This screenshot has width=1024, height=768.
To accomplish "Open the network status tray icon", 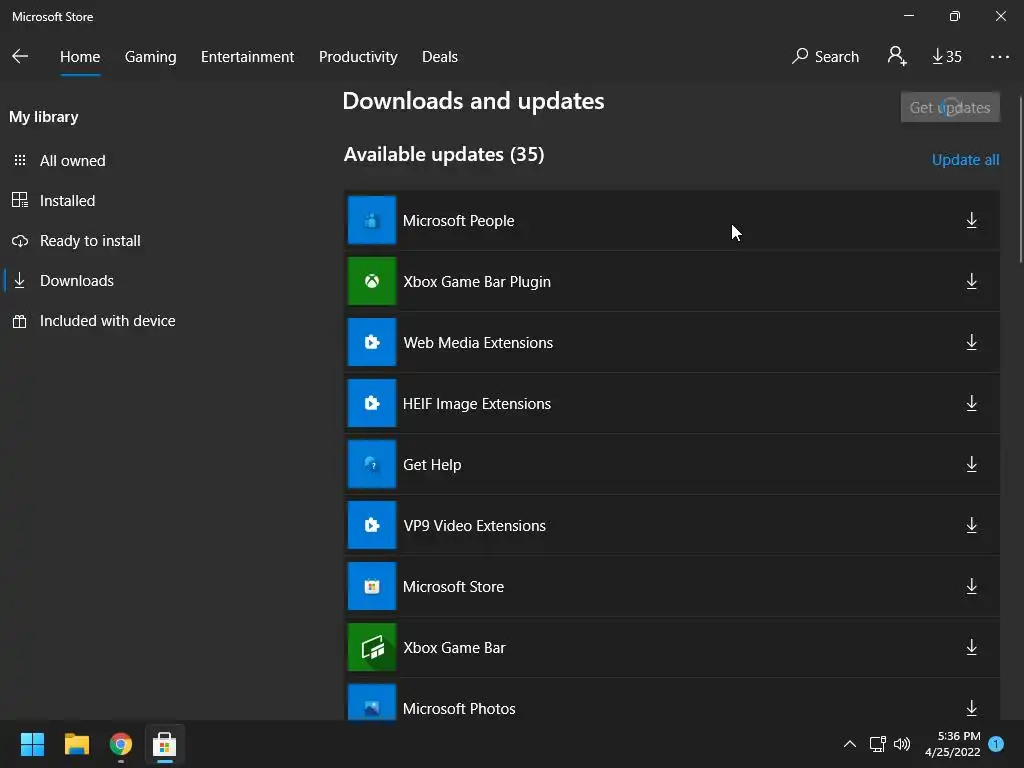I will [877, 744].
